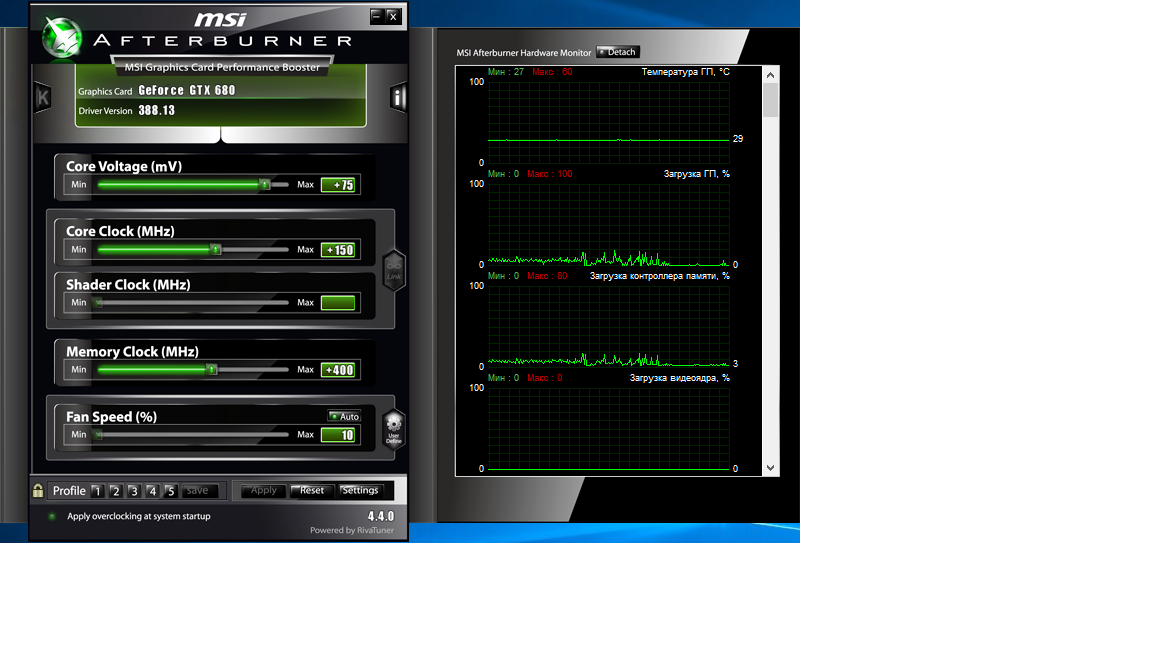The width and height of the screenshot is (1152, 648).
Task: Select profile slot 1
Action: [x=97, y=491]
